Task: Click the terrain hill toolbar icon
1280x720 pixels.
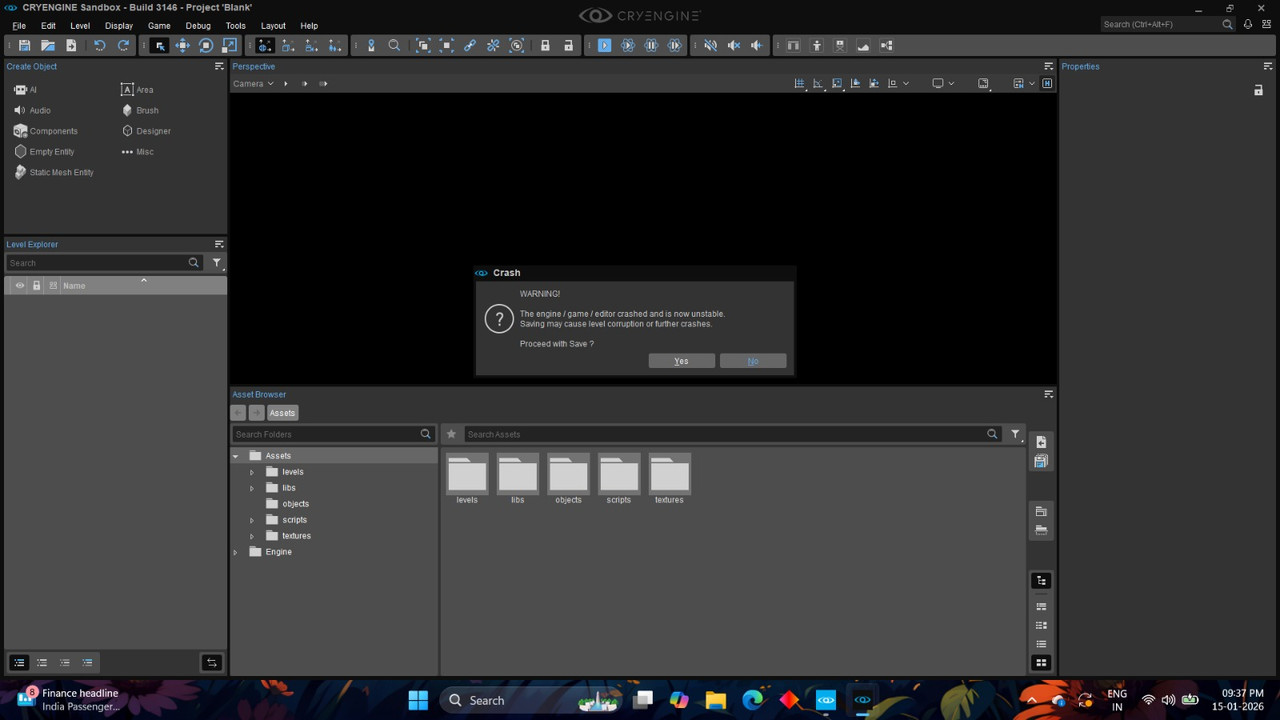Action: click(863, 46)
